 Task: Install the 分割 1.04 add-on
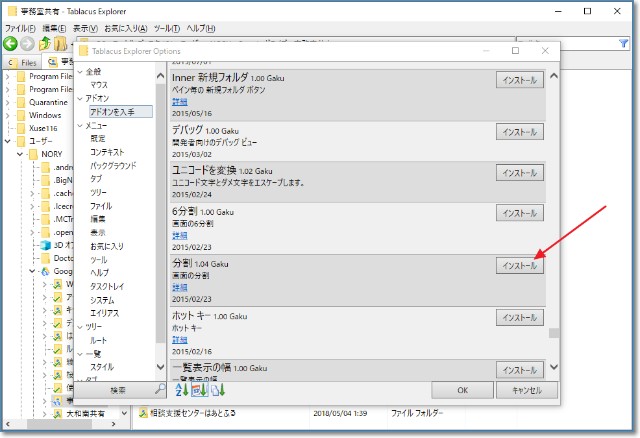tap(520, 265)
